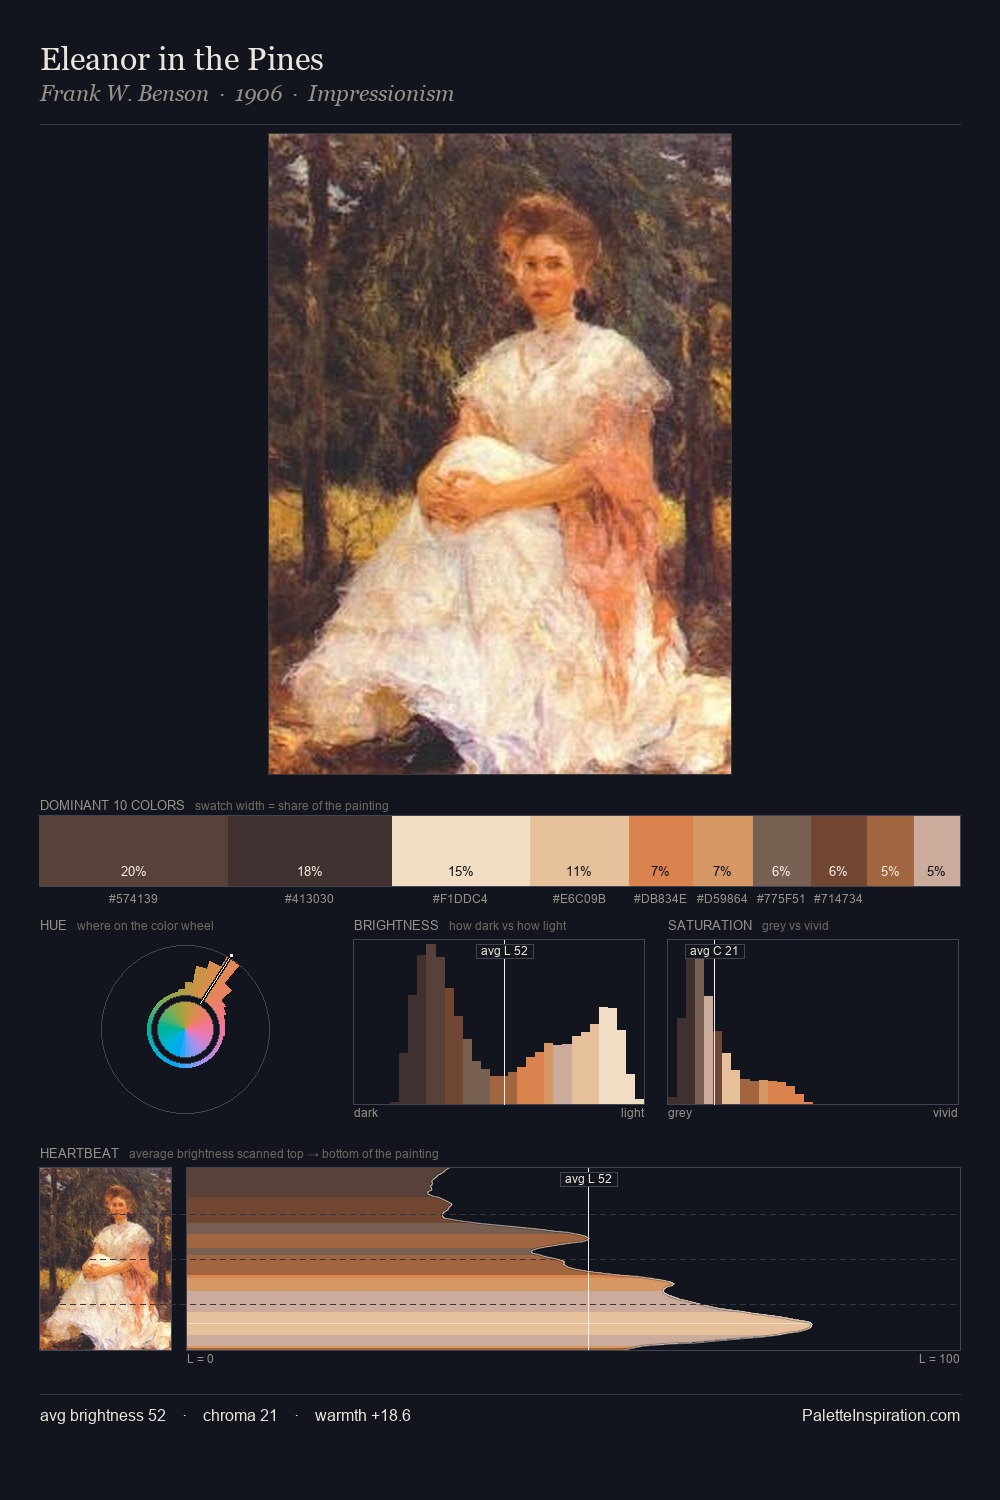The width and height of the screenshot is (1000, 1500).
Task: Click the brightness histogram bars
Action: click(499, 1022)
